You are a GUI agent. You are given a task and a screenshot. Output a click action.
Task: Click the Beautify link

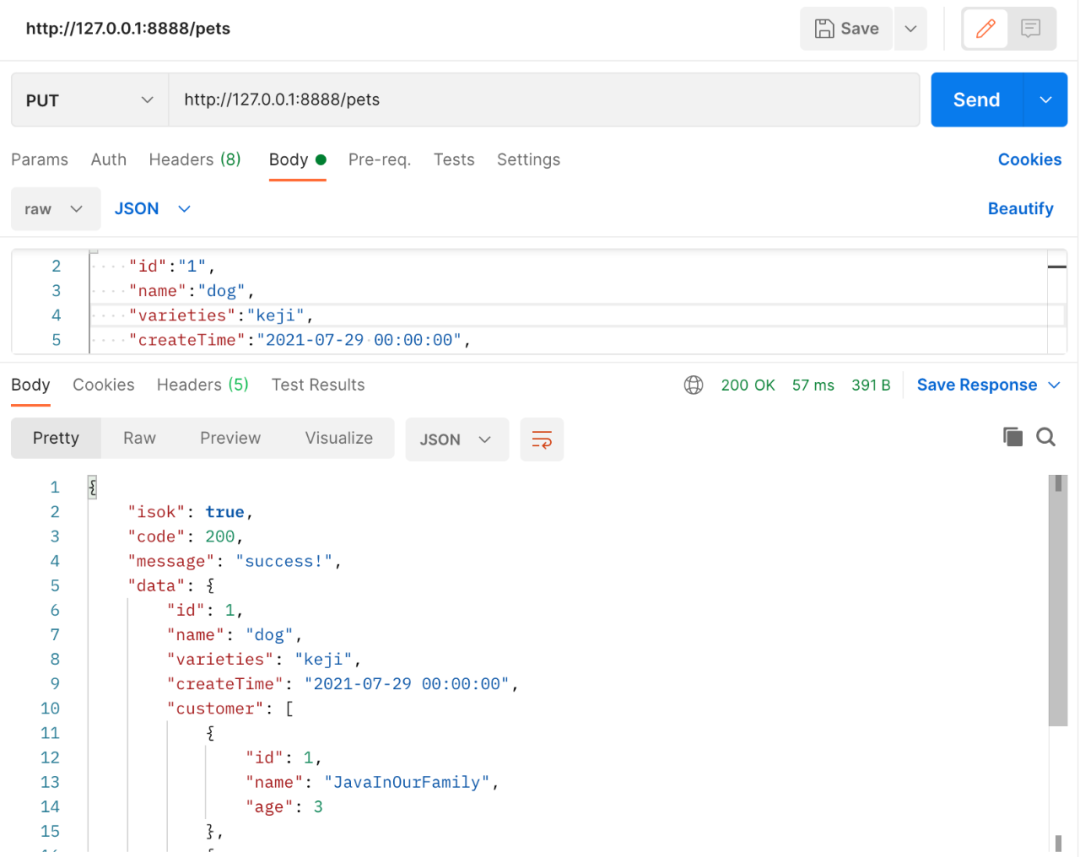pos(1020,209)
